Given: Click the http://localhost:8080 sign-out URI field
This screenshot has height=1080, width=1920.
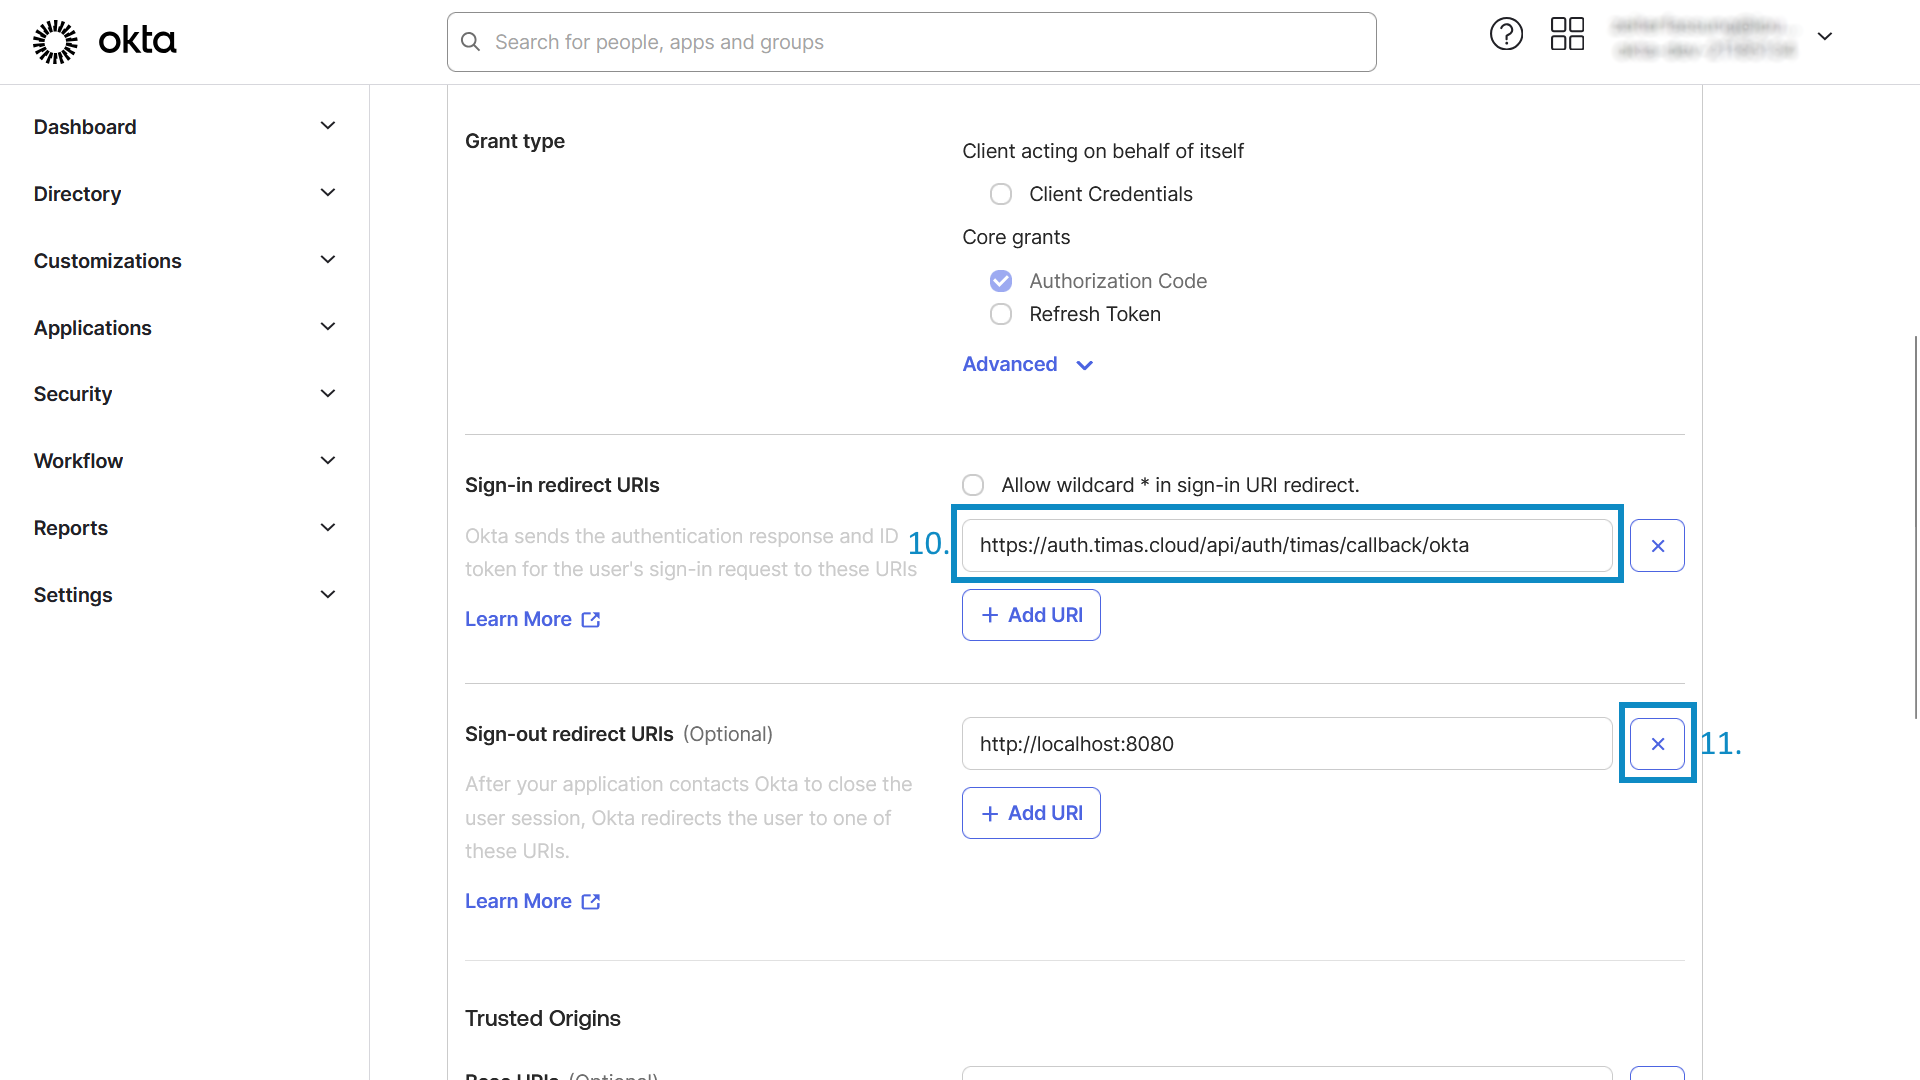Looking at the screenshot, I should (x=1287, y=744).
